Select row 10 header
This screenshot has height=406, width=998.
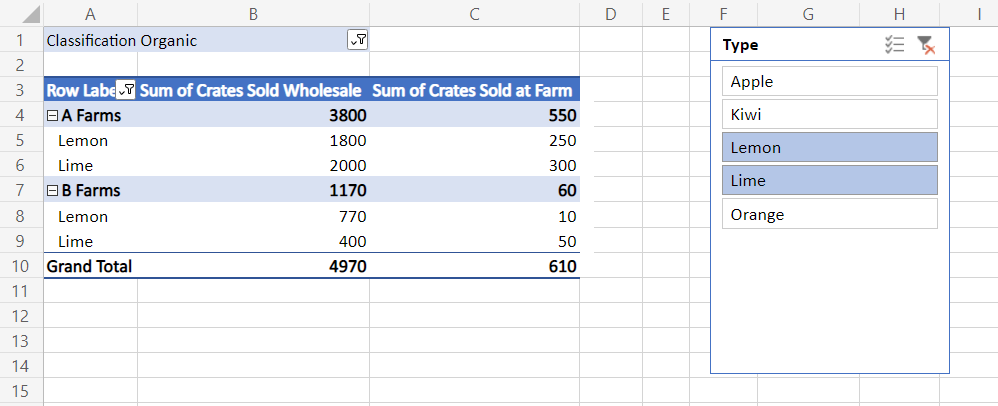pyautogui.click(x=21, y=266)
